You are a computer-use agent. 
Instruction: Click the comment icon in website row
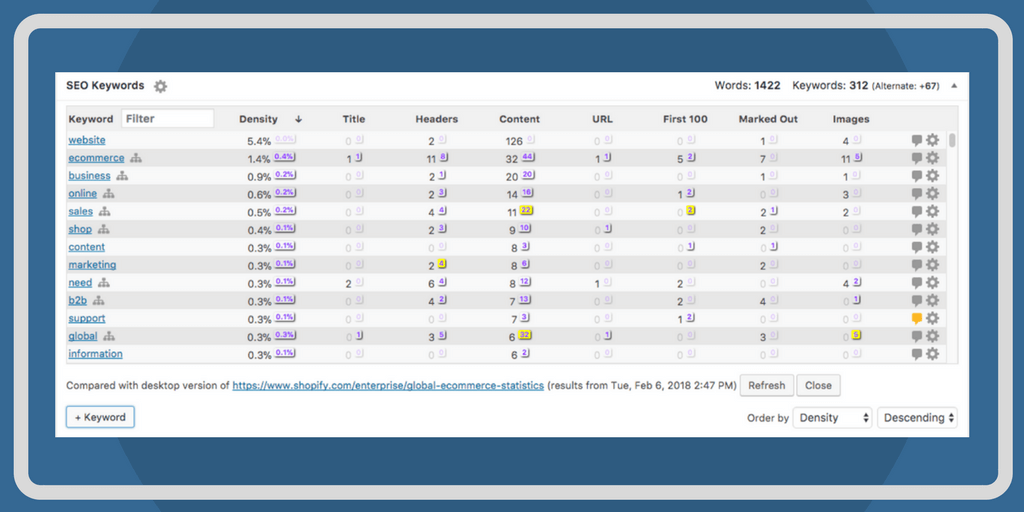coord(916,141)
